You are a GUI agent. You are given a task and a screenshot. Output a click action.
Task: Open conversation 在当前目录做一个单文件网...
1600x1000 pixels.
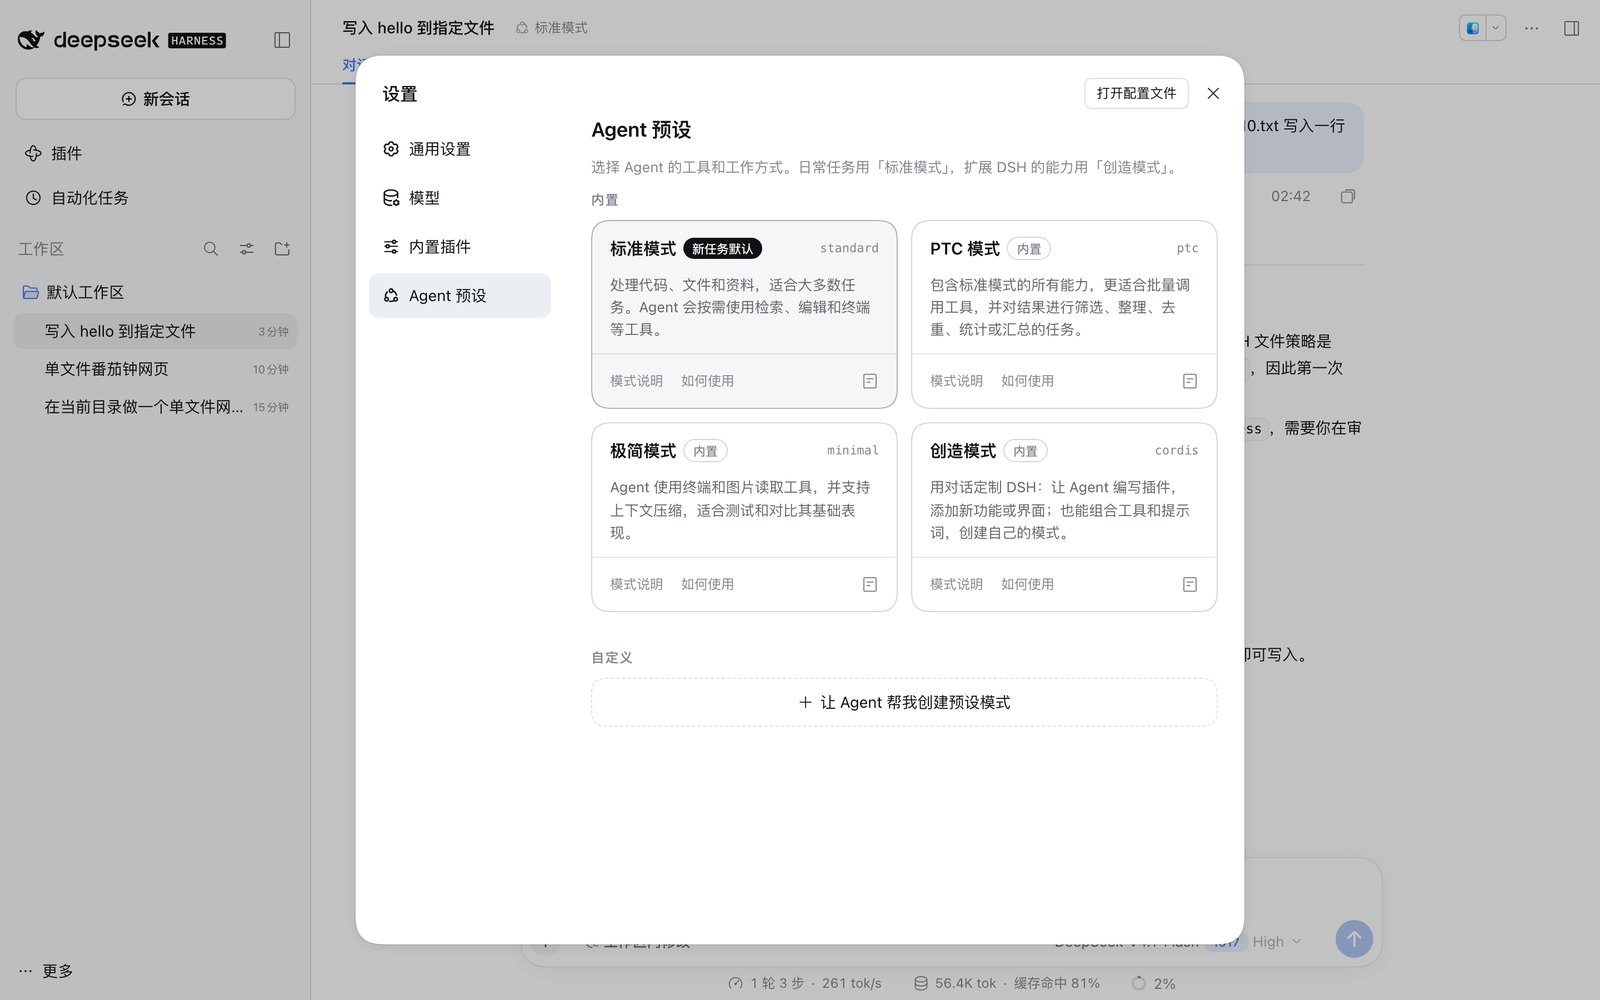click(155, 407)
